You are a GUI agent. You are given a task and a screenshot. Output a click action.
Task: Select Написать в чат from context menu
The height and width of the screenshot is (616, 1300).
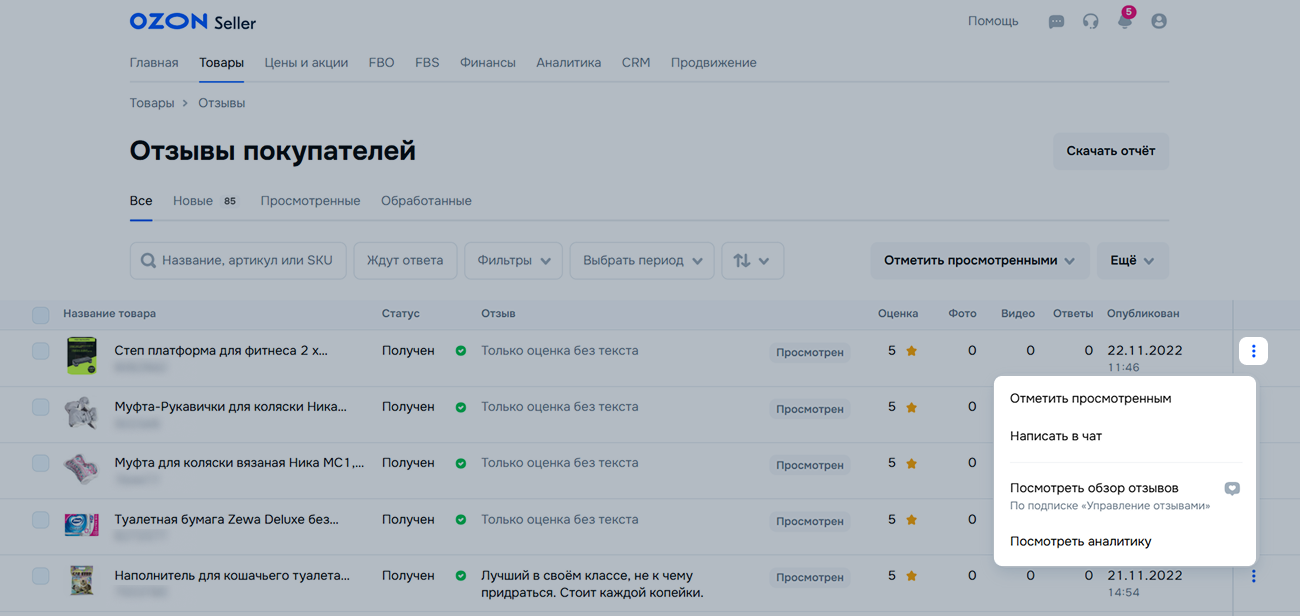pyautogui.click(x=1055, y=436)
